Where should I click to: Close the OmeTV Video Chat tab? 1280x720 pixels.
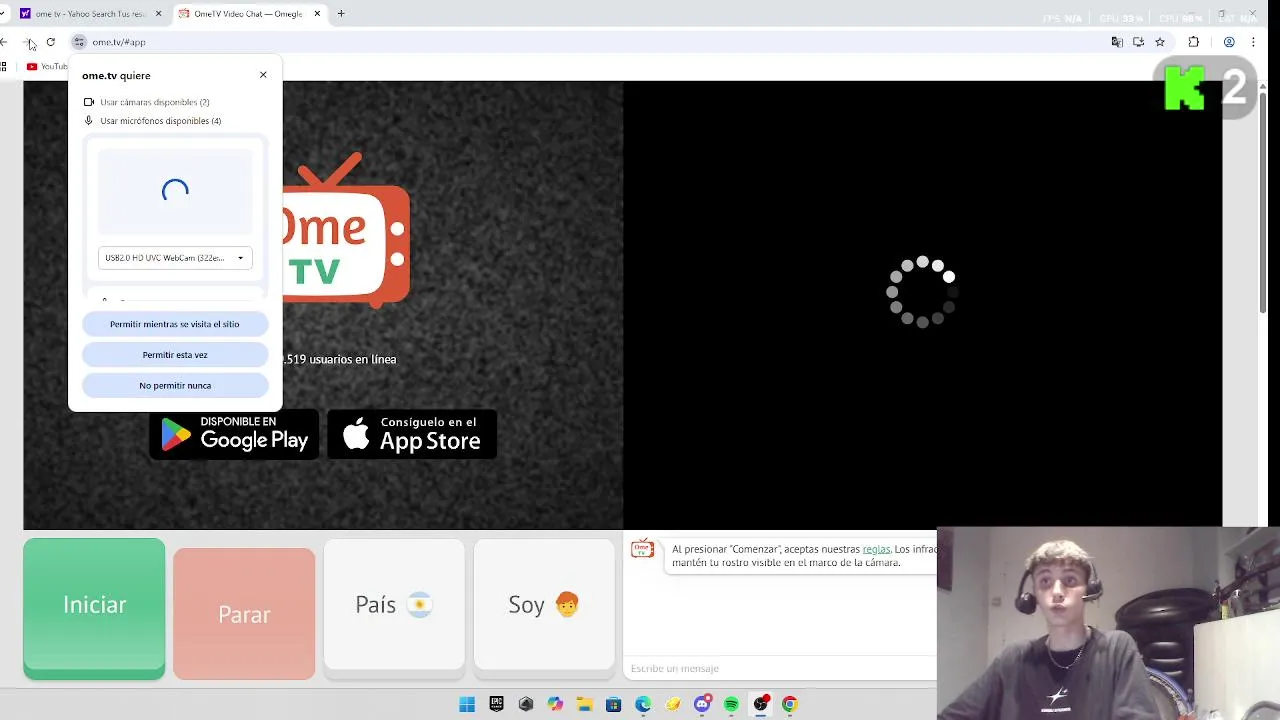coord(318,14)
